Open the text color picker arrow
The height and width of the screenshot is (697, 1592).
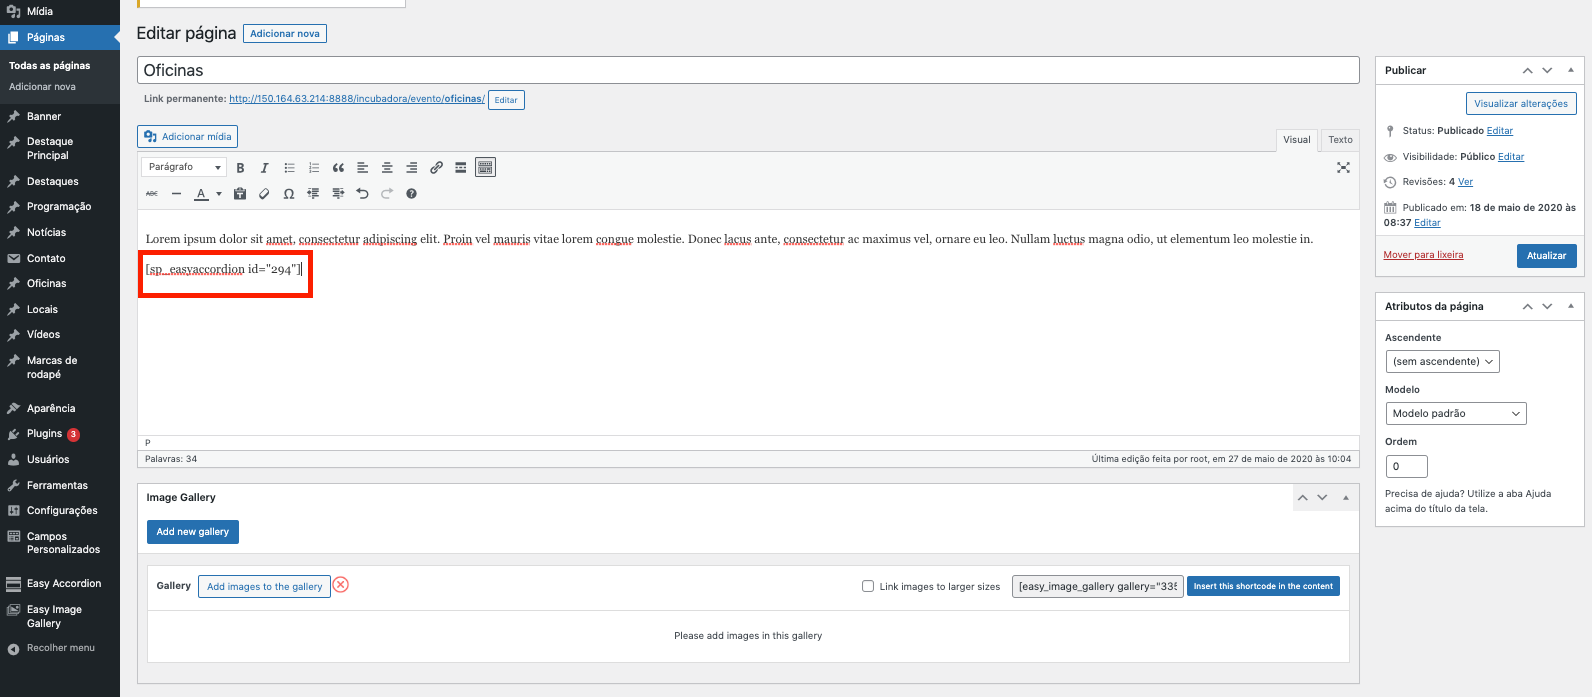pyautogui.click(x=219, y=194)
